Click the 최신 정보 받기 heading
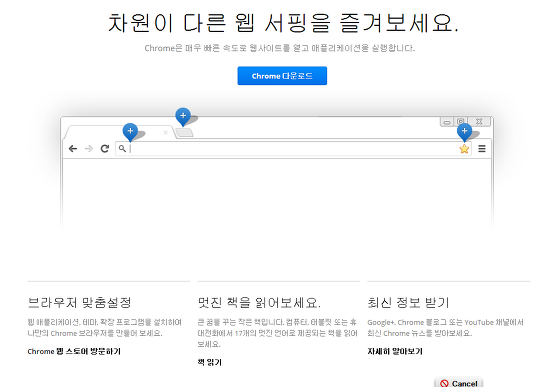This screenshot has height=387, width=540. 408,303
